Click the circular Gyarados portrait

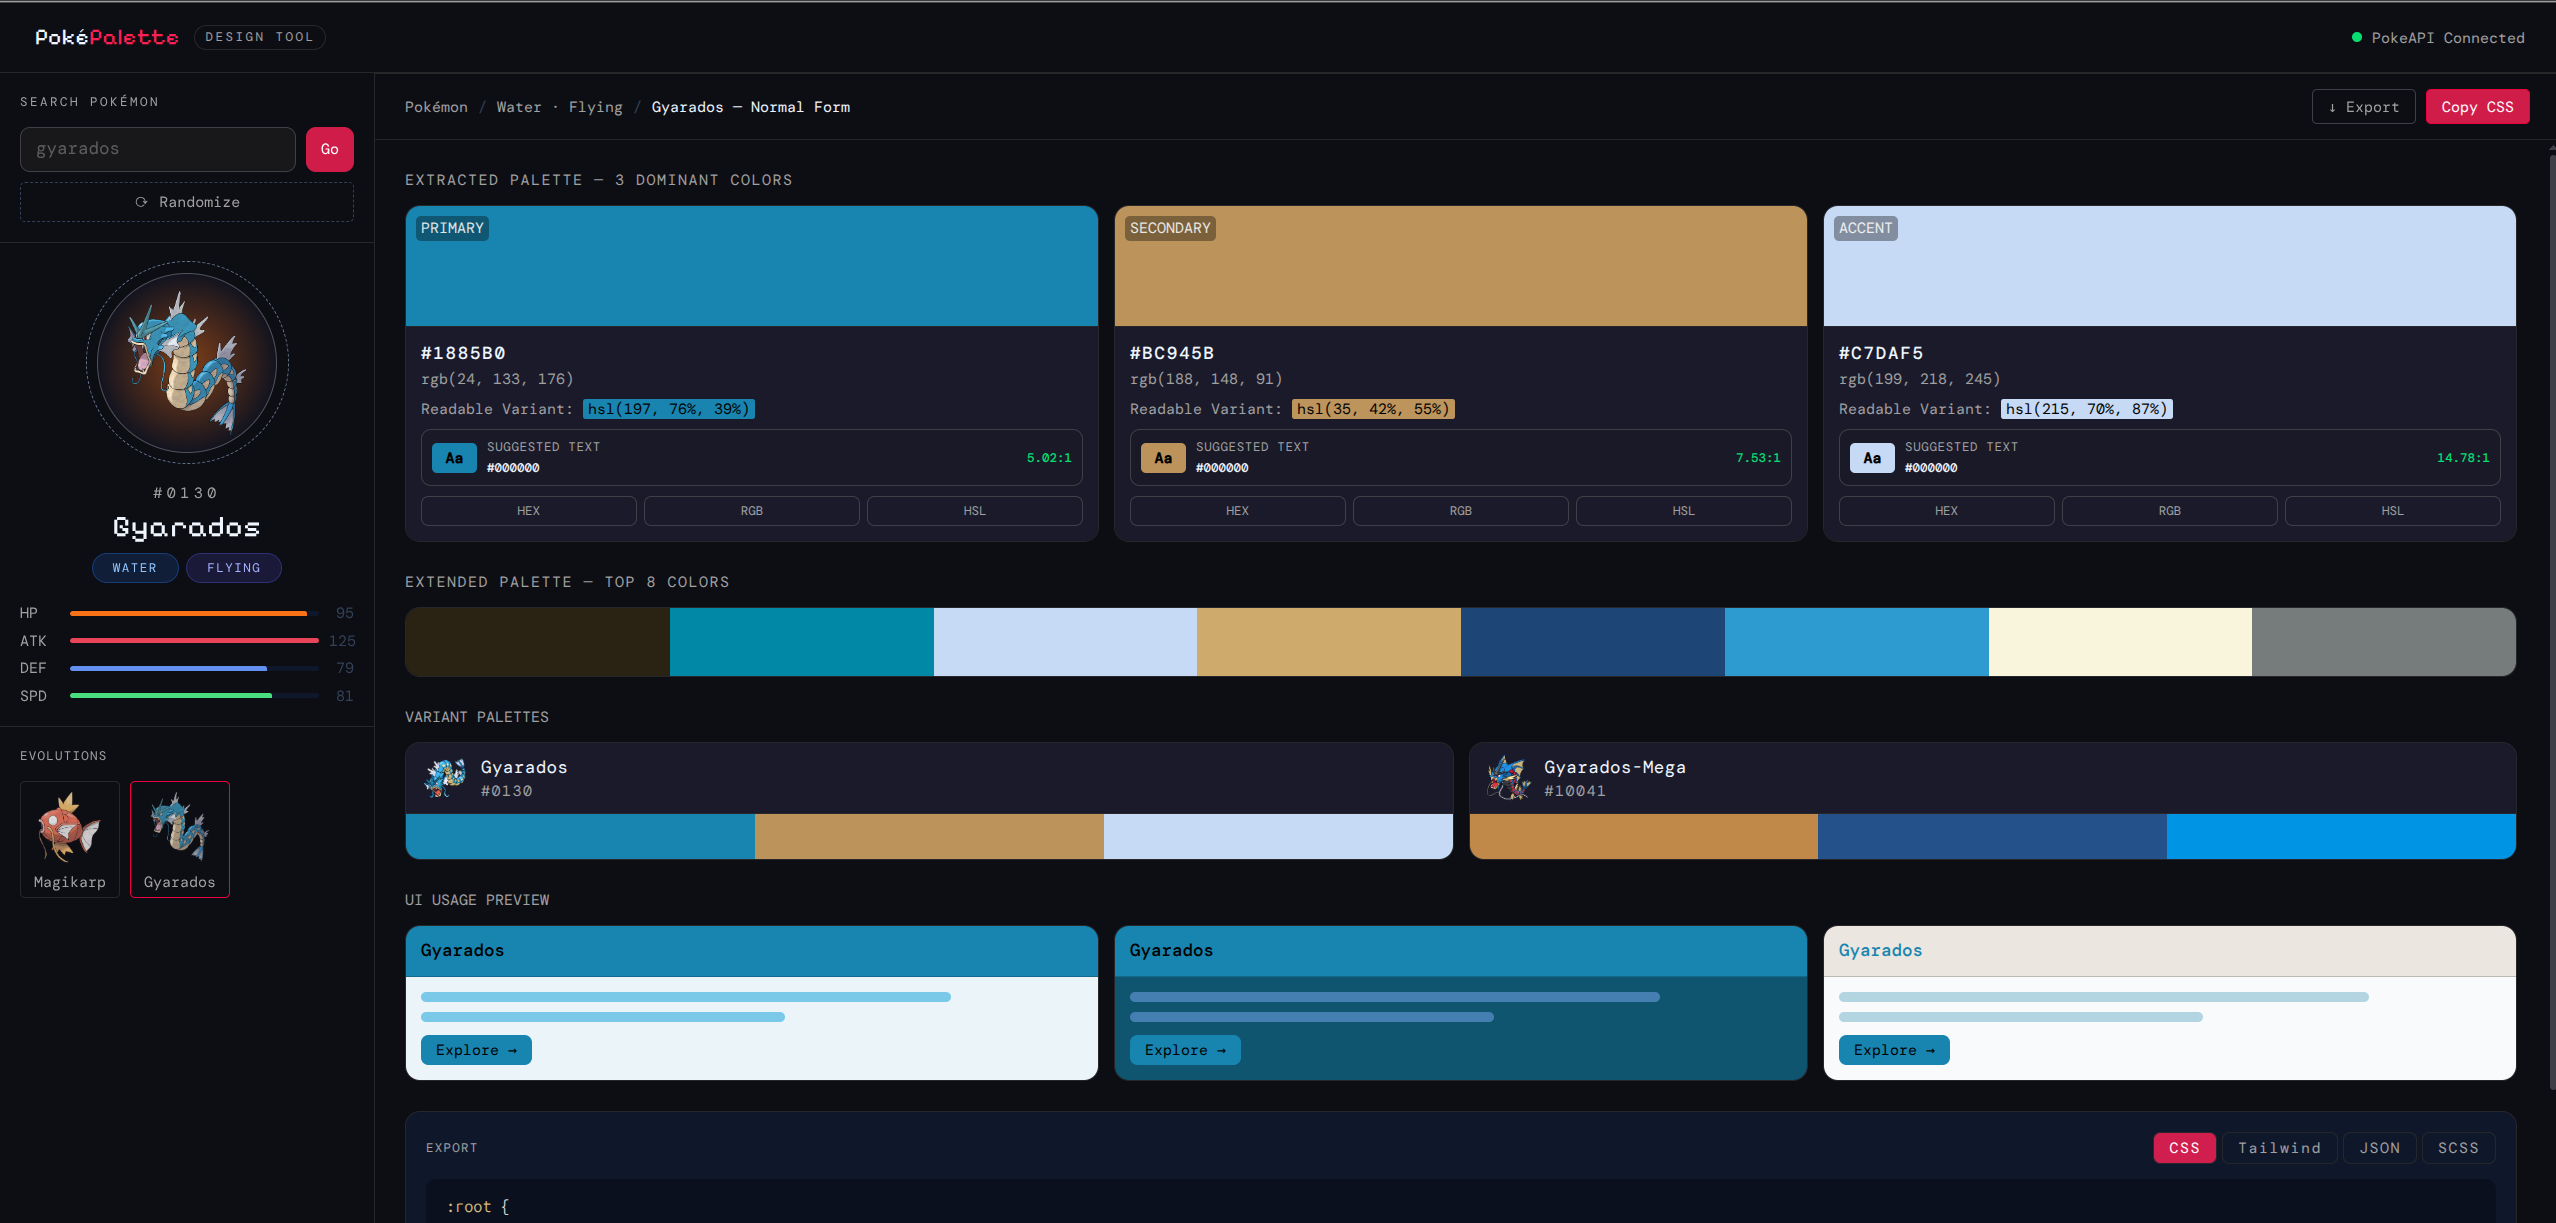pyautogui.click(x=187, y=363)
